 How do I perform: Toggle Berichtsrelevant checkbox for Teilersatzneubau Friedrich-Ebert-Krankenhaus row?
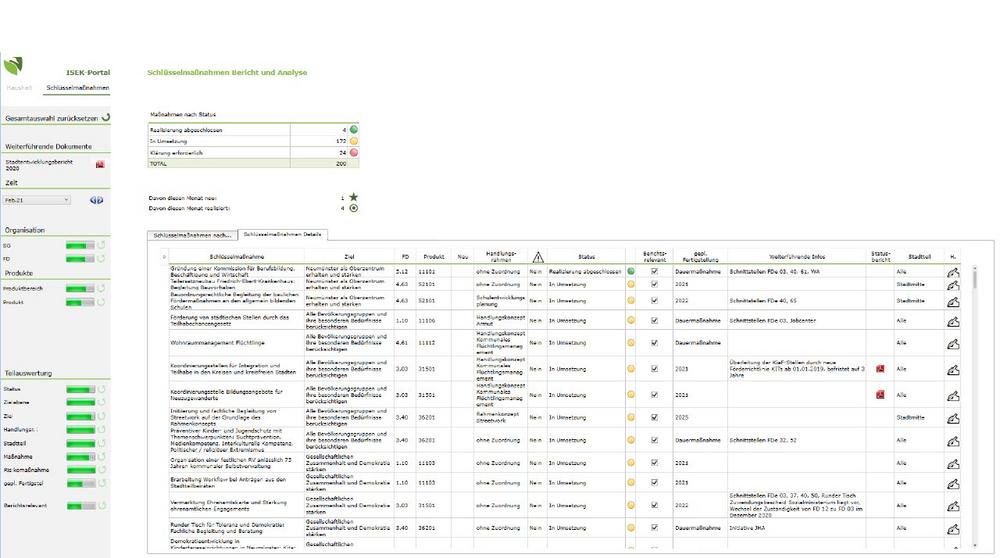[654, 284]
